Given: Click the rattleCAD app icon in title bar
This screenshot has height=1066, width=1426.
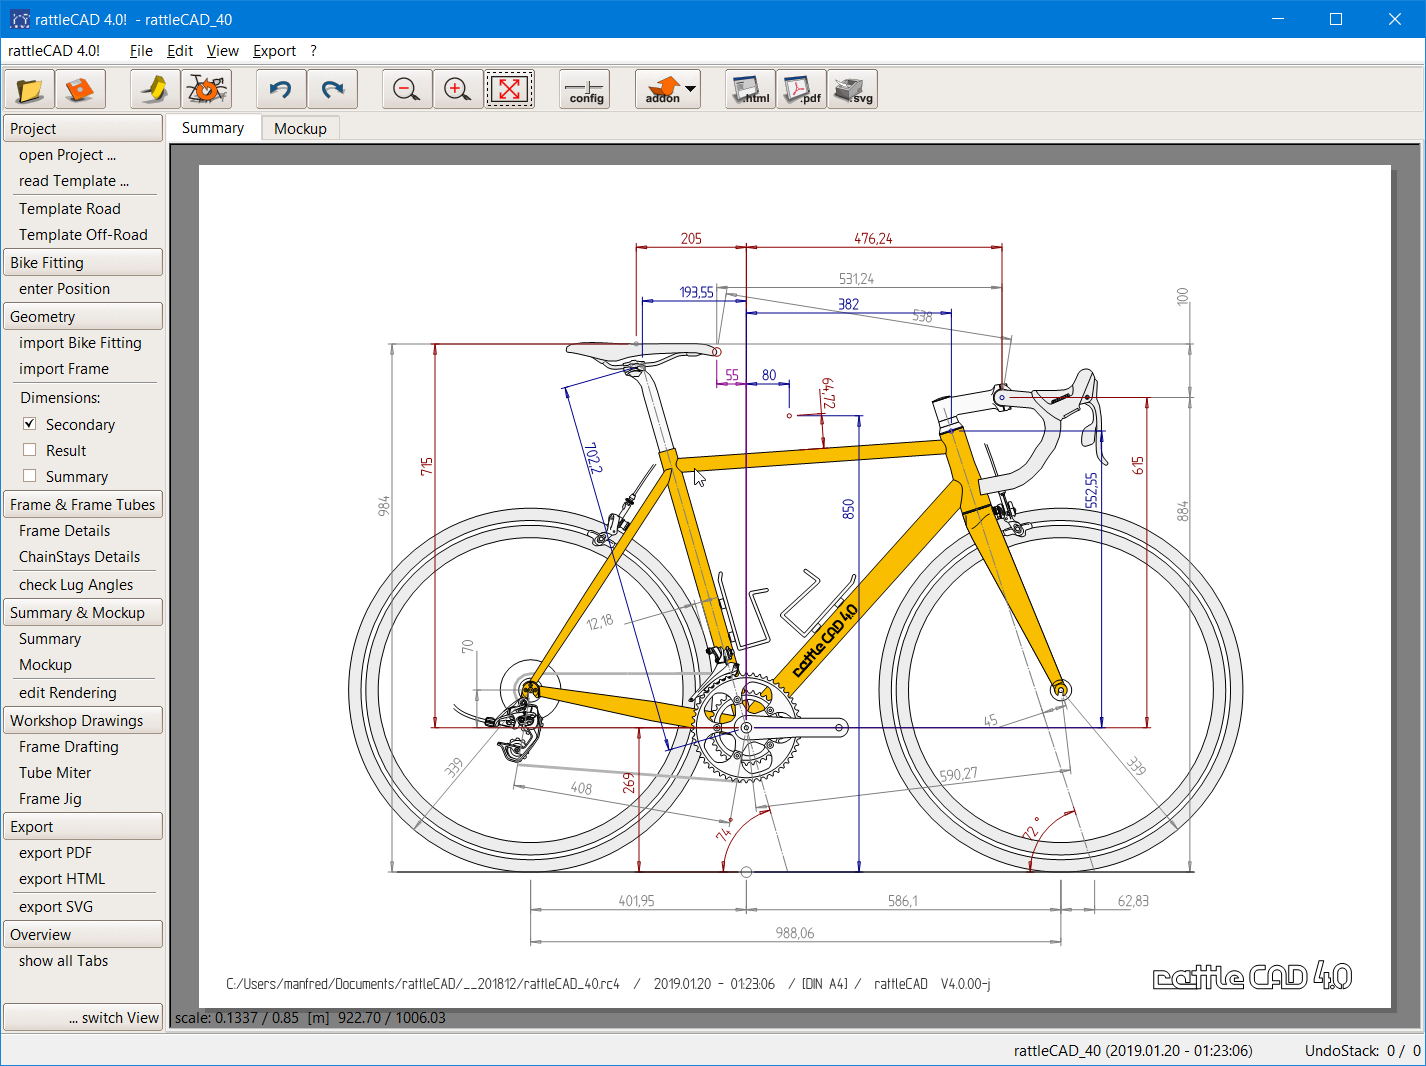Looking at the screenshot, I should point(19,19).
